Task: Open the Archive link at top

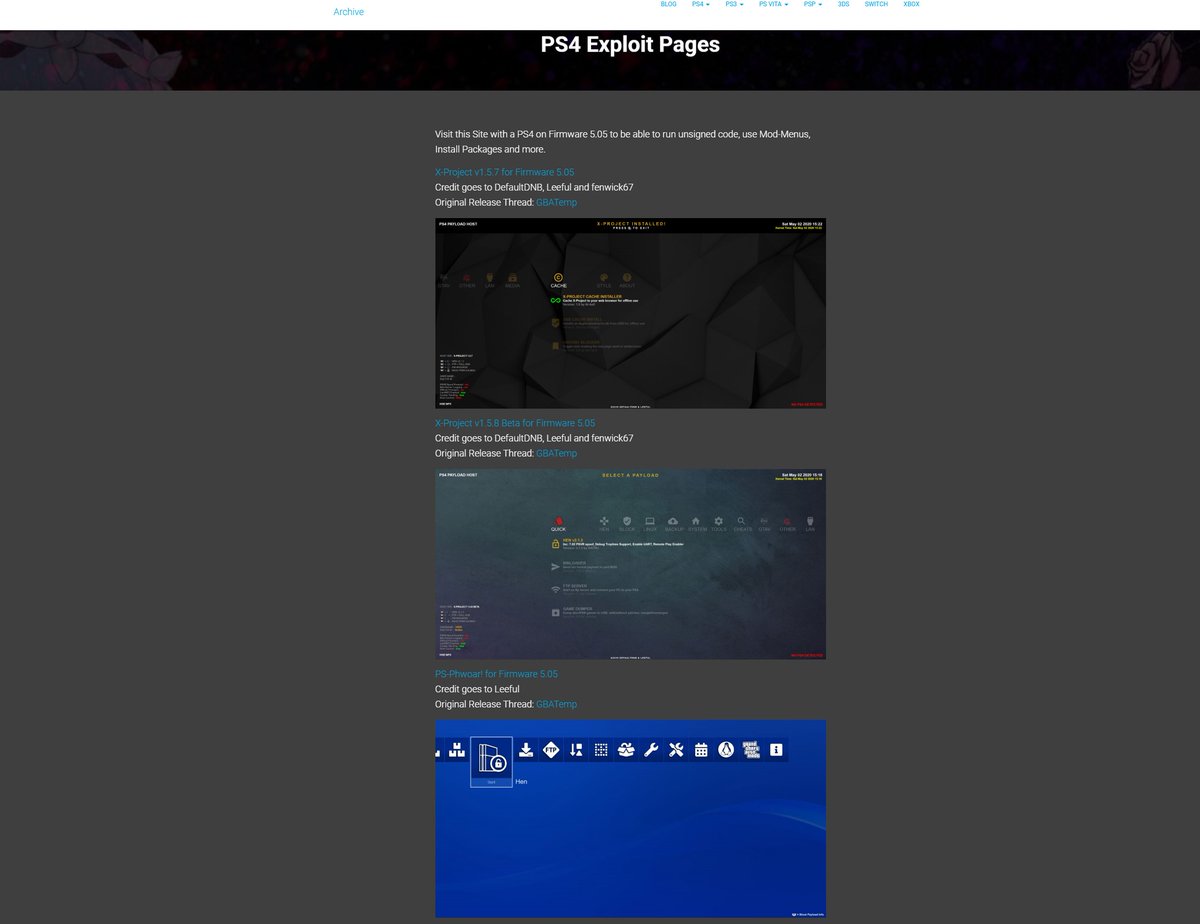Action: click(x=348, y=12)
